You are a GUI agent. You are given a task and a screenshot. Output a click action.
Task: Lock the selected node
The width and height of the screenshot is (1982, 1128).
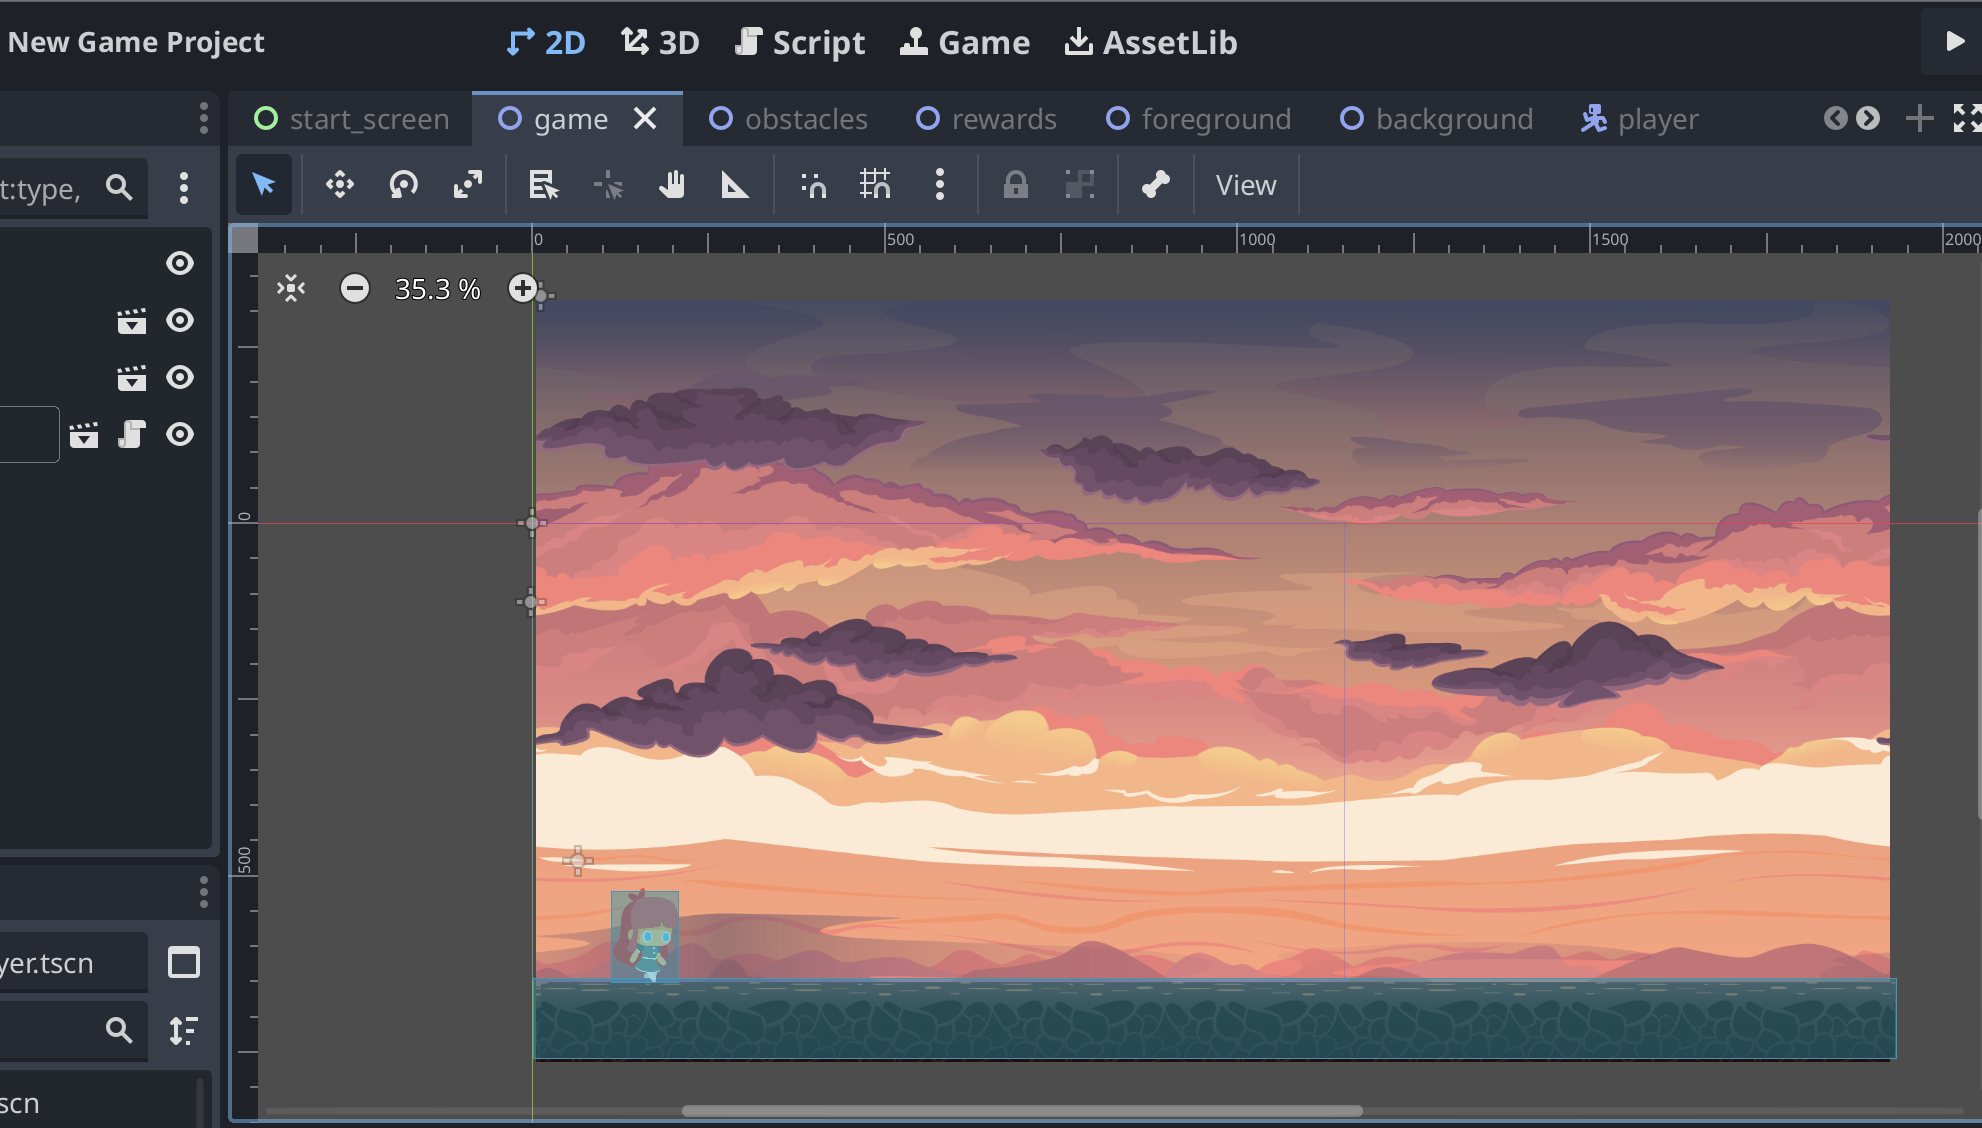click(x=1016, y=185)
